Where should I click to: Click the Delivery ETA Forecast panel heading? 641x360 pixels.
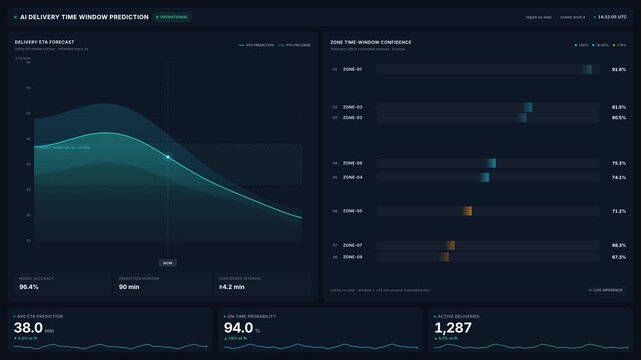[45, 42]
